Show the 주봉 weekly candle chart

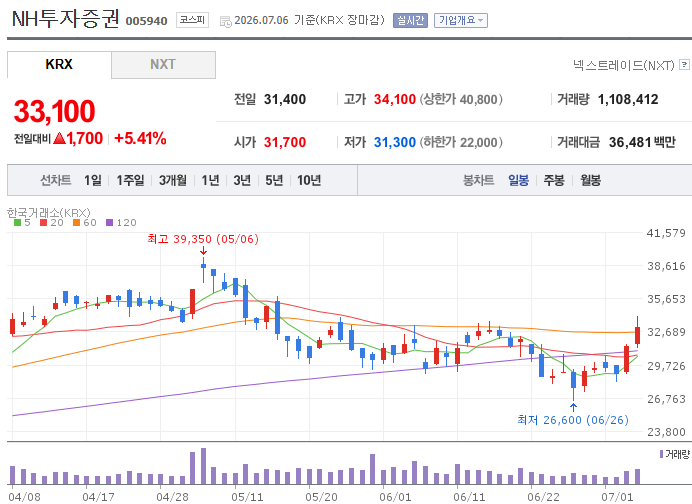coord(554,180)
